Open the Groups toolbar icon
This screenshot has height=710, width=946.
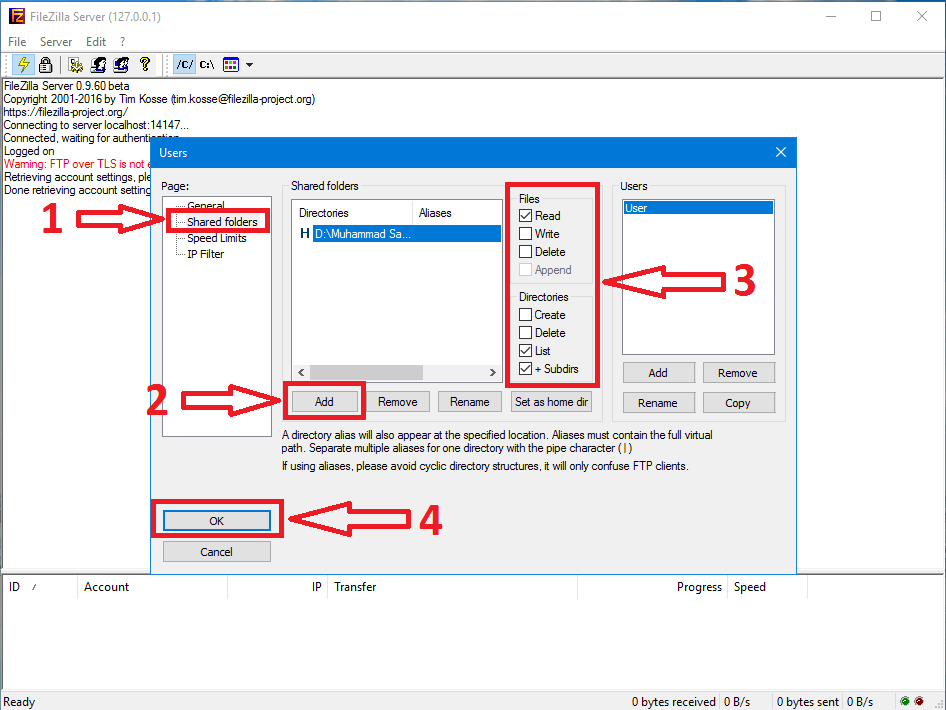120,64
